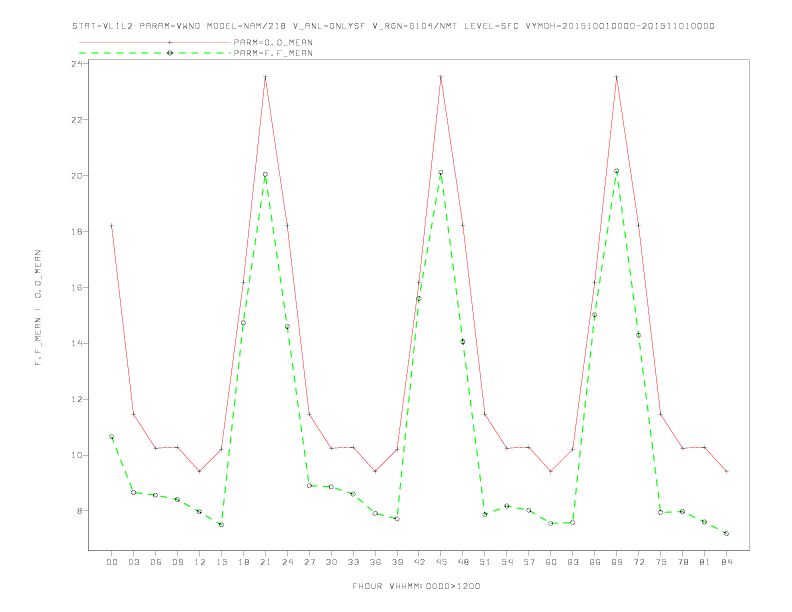Click the y-axis tick label 8

click(80, 511)
